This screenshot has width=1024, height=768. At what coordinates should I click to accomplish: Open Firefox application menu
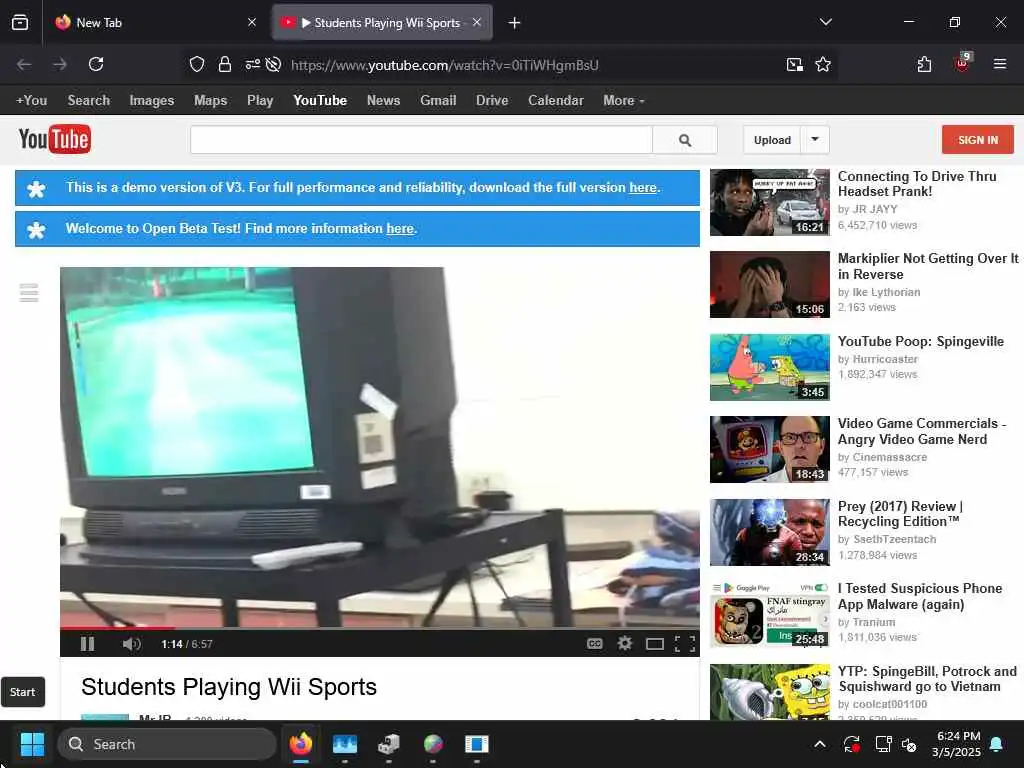pyautogui.click(x=1000, y=64)
